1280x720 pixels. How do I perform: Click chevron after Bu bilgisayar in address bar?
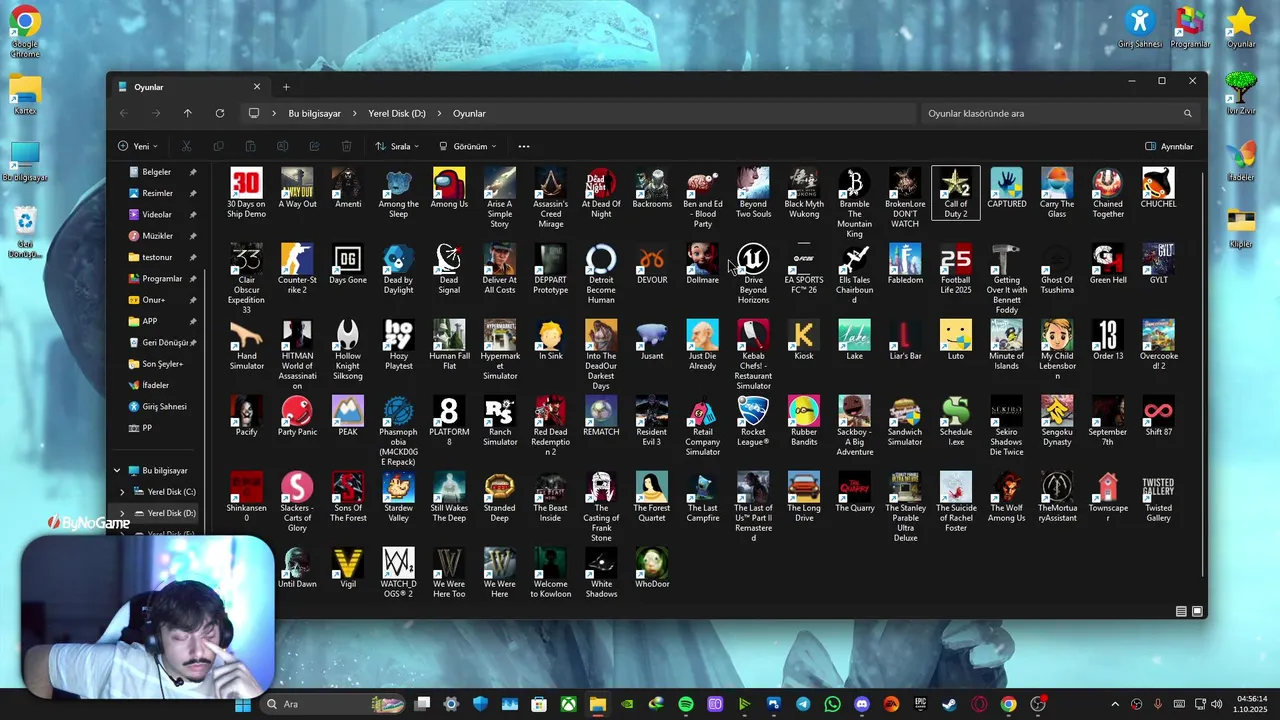click(355, 114)
